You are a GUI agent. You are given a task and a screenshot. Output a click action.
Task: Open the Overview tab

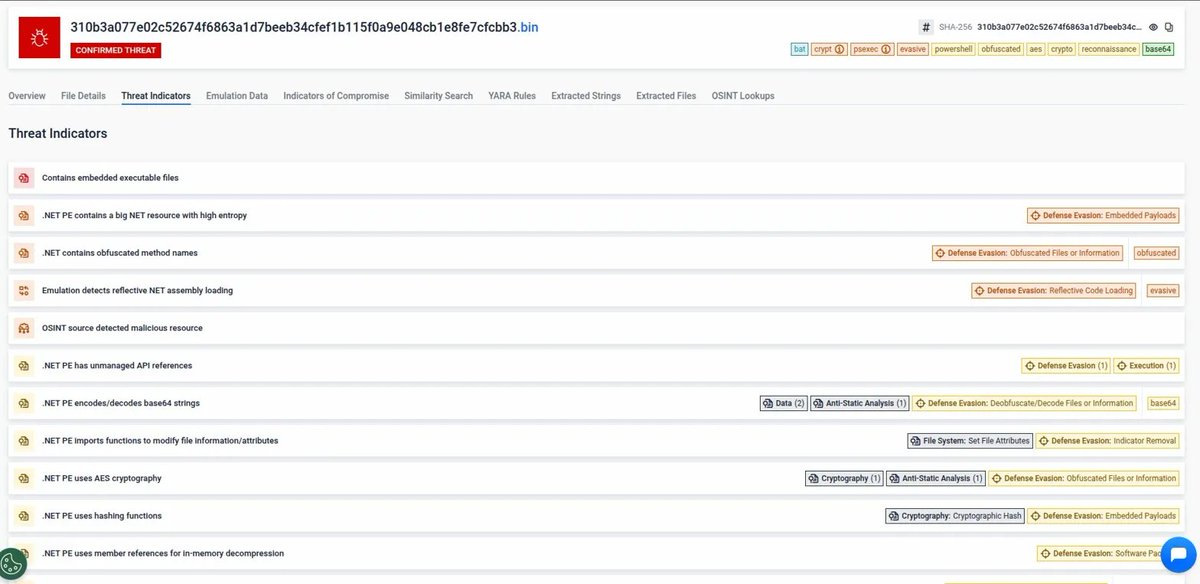pos(27,96)
